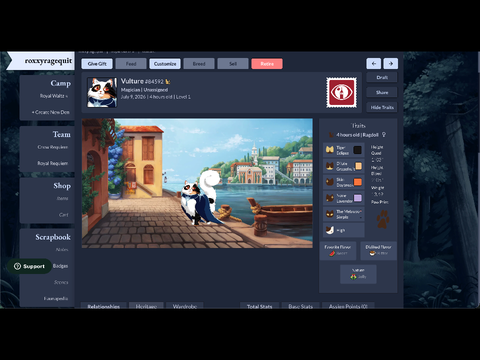Switch to the Heritage tab
480x360 pixels.
146,306
